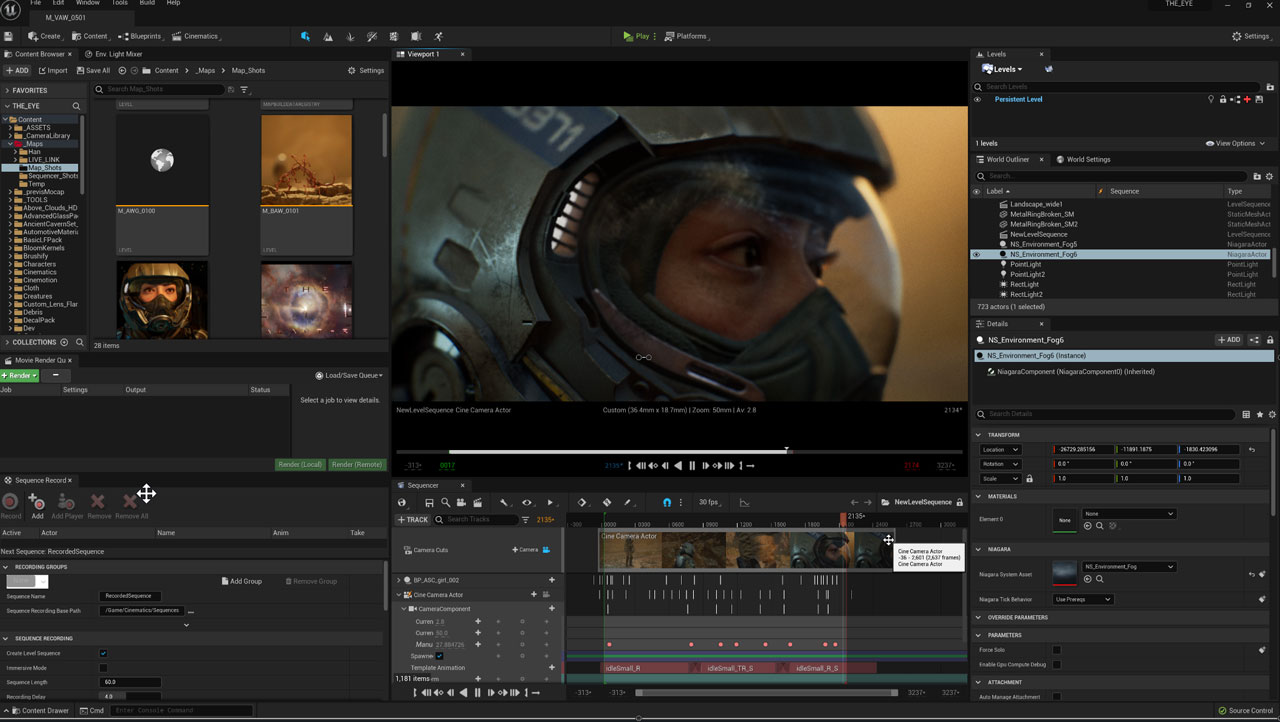This screenshot has width=1280, height=722.
Task: Click the filter icon beside Search Tracks
Action: (x=526, y=520)
